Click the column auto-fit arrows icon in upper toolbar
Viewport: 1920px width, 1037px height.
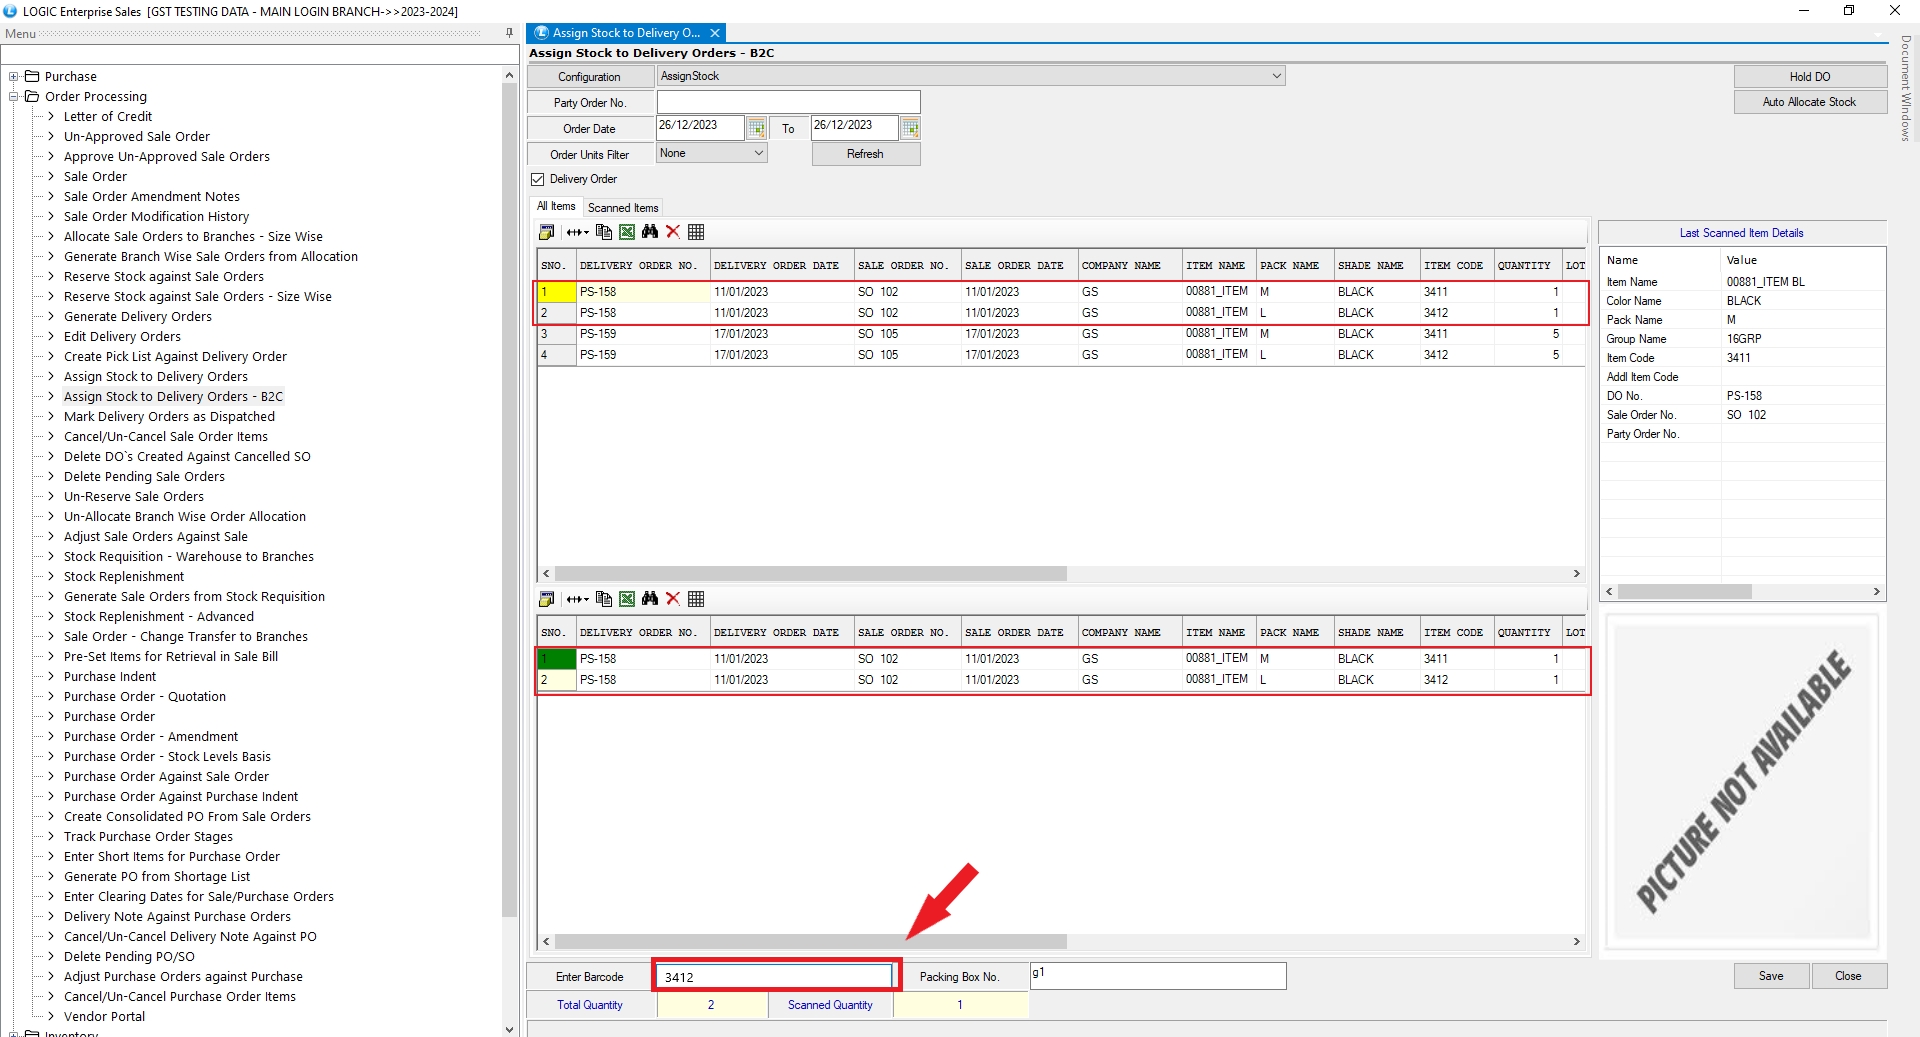[577, 232]
